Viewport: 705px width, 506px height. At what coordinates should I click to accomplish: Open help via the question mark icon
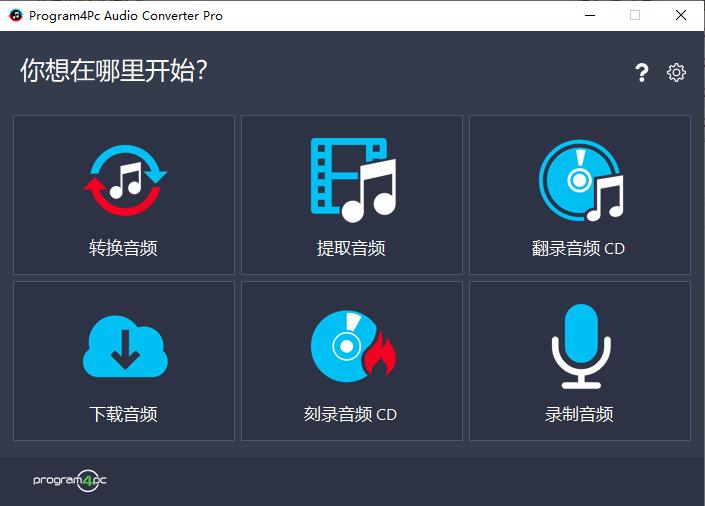(x=642, y=72)
